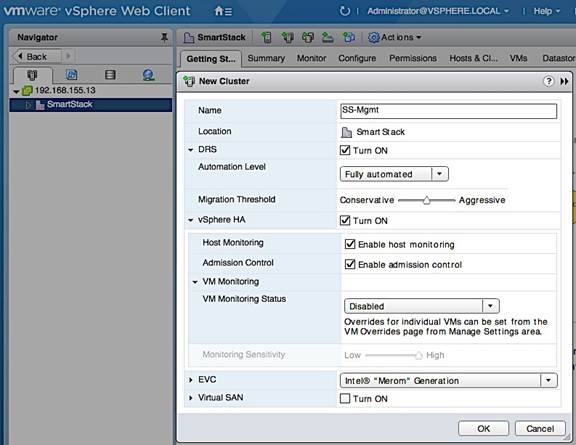
Task: Switch to the Hosts & Clusters tab
Action: click(x=474, y=58)
